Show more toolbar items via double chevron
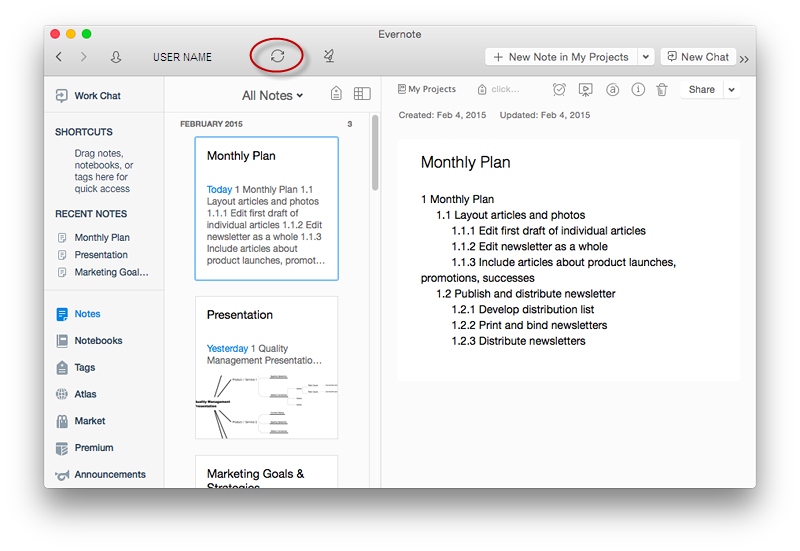800x551 pixels. pos(744,59)
